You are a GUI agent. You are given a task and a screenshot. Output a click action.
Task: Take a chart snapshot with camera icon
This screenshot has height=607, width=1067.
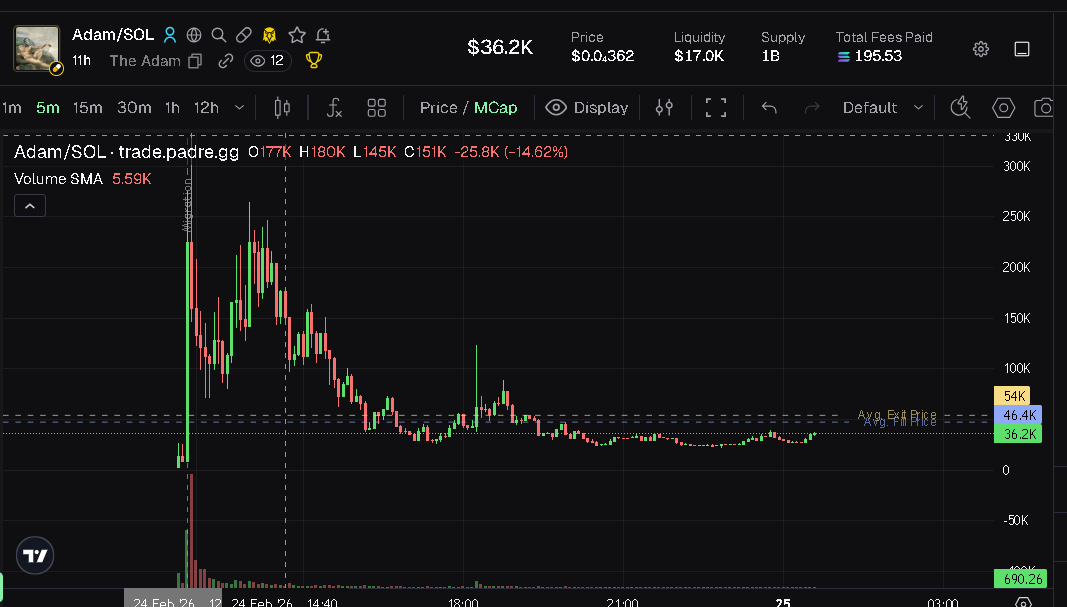(1045, 108)
